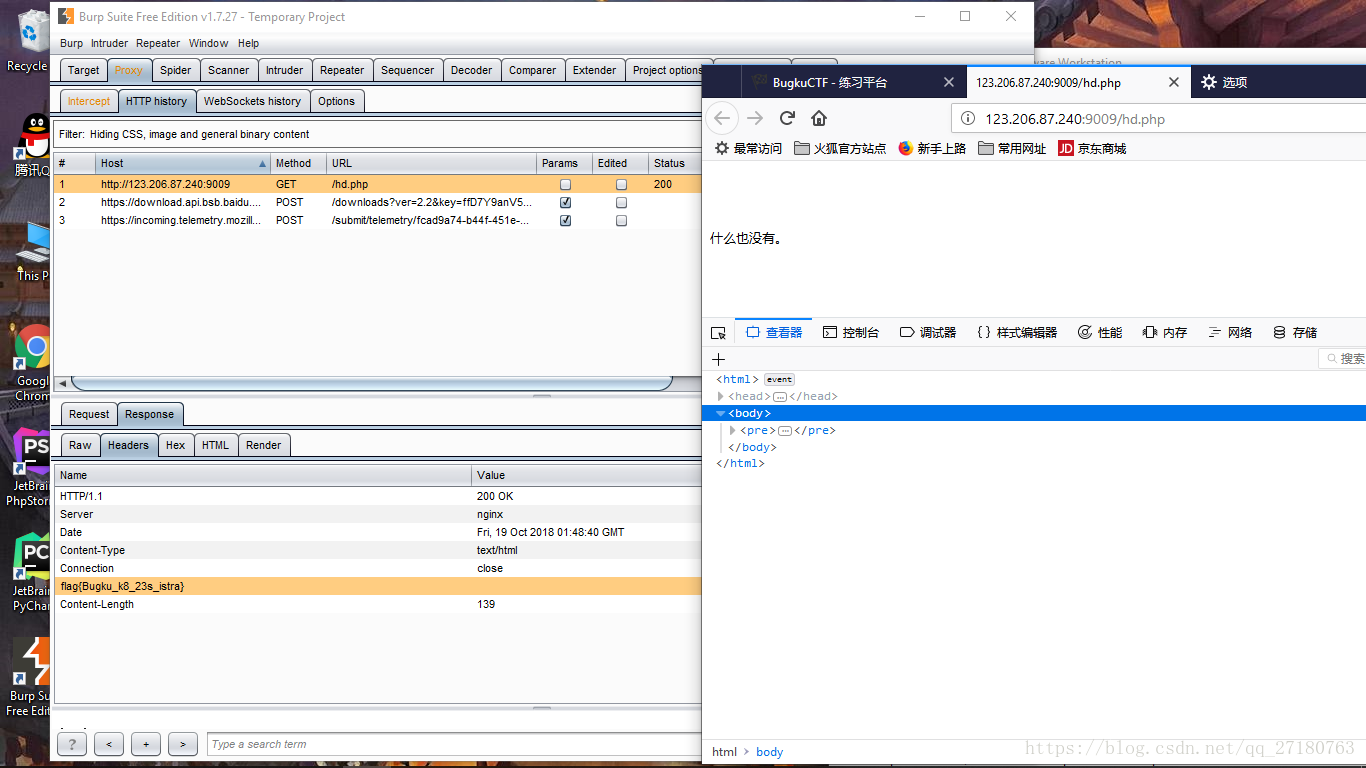Click the history filter bar
The image size is (1366, 768).
point(380,134)
